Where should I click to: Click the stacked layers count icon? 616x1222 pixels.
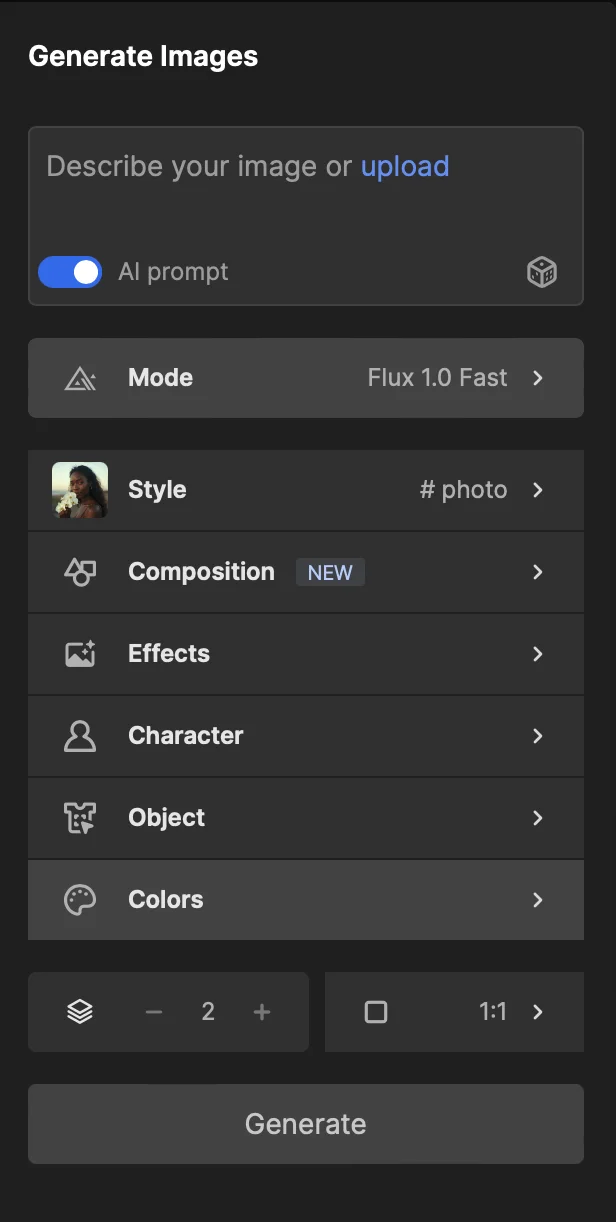(x=80, y=1012)
